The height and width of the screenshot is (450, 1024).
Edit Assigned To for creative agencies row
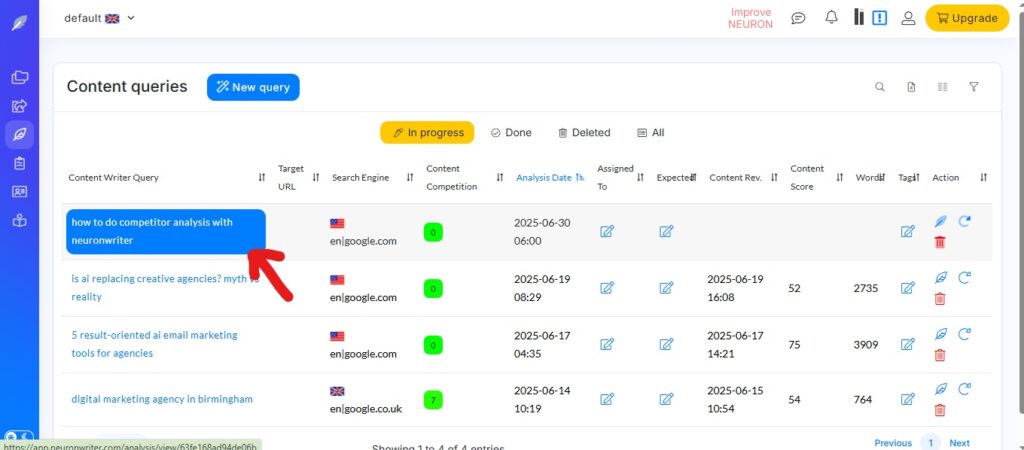pos(607,288)
